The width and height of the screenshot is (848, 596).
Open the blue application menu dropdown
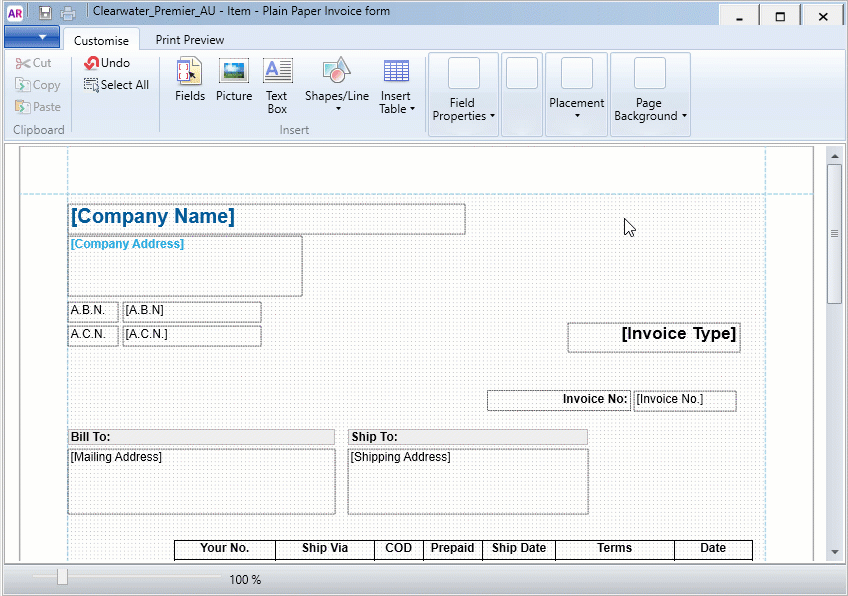(x=32, y=37)
